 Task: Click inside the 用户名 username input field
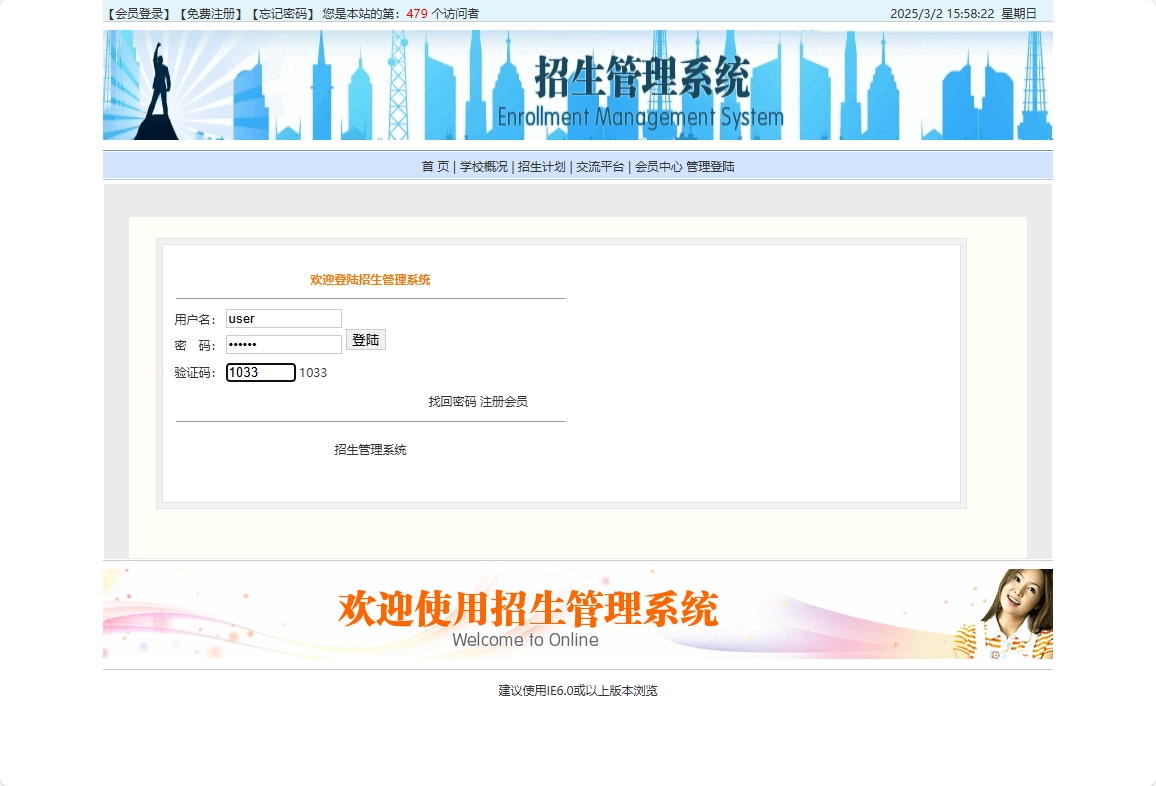point(283,318)
